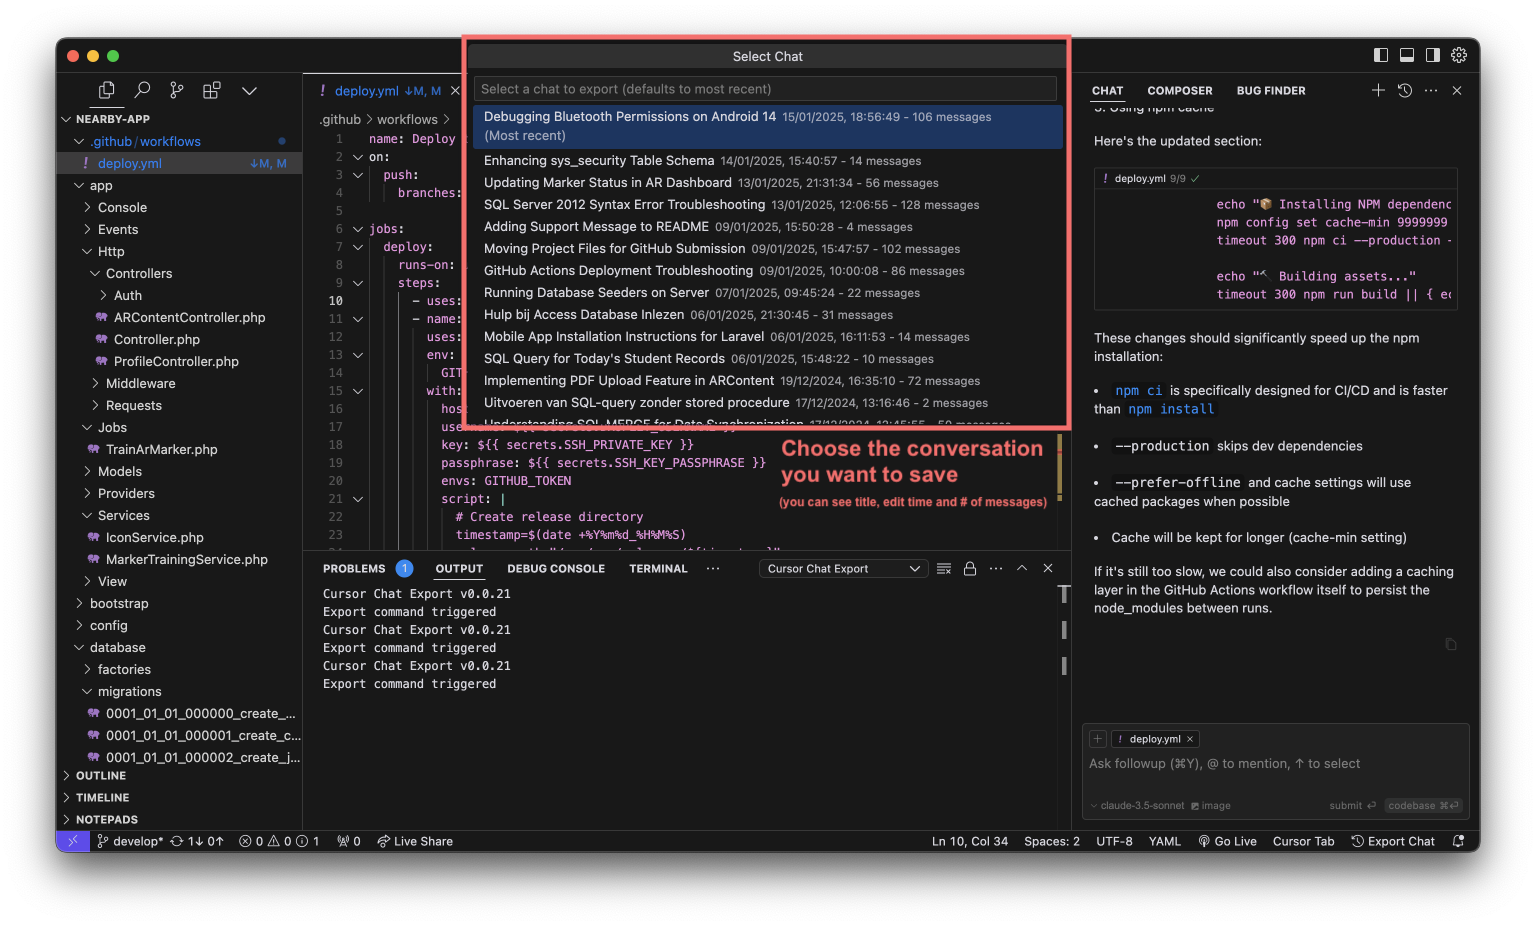1536x926 pixels.
Task: Choose GitHub Actions Deployment Troubleshooting chat
Action: (x=767, y=270)
